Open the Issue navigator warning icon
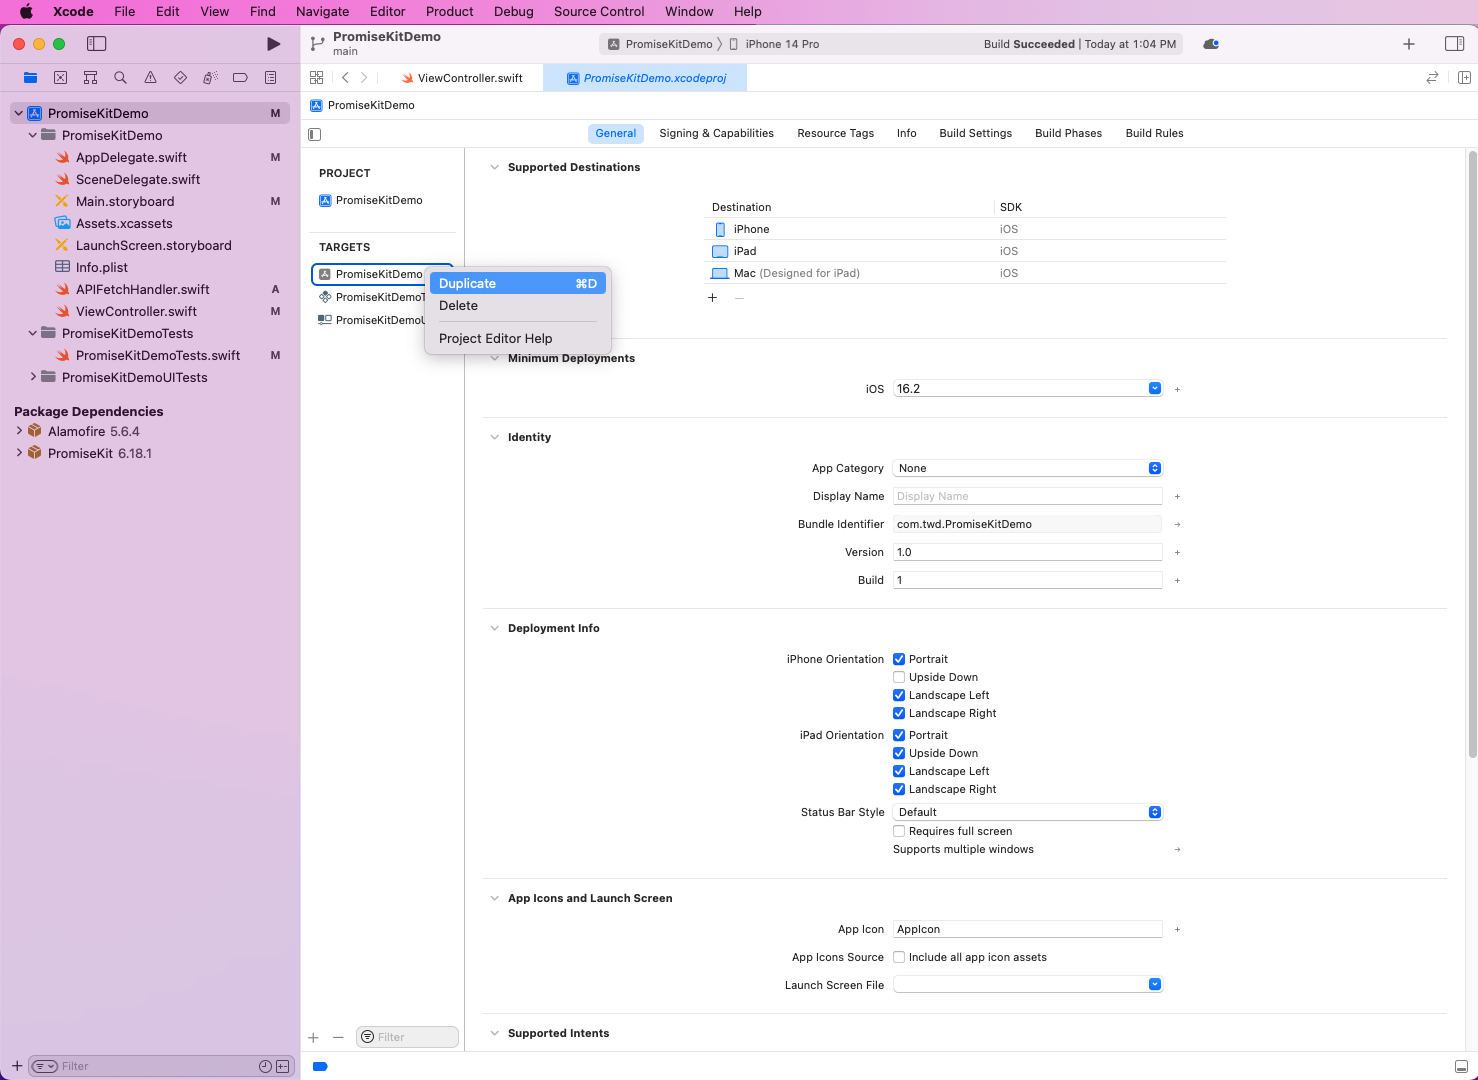This screenshot has height=1080, width=1478. (x=150, y=77)
